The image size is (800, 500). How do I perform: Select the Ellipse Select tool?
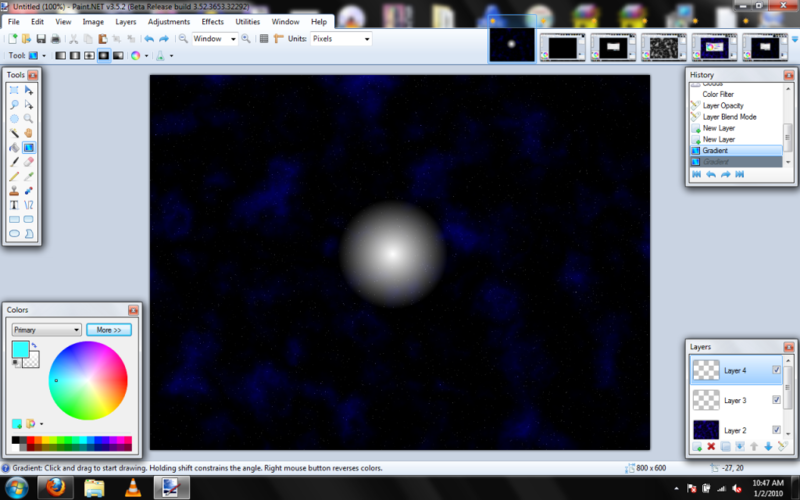(x=14, y=119)
